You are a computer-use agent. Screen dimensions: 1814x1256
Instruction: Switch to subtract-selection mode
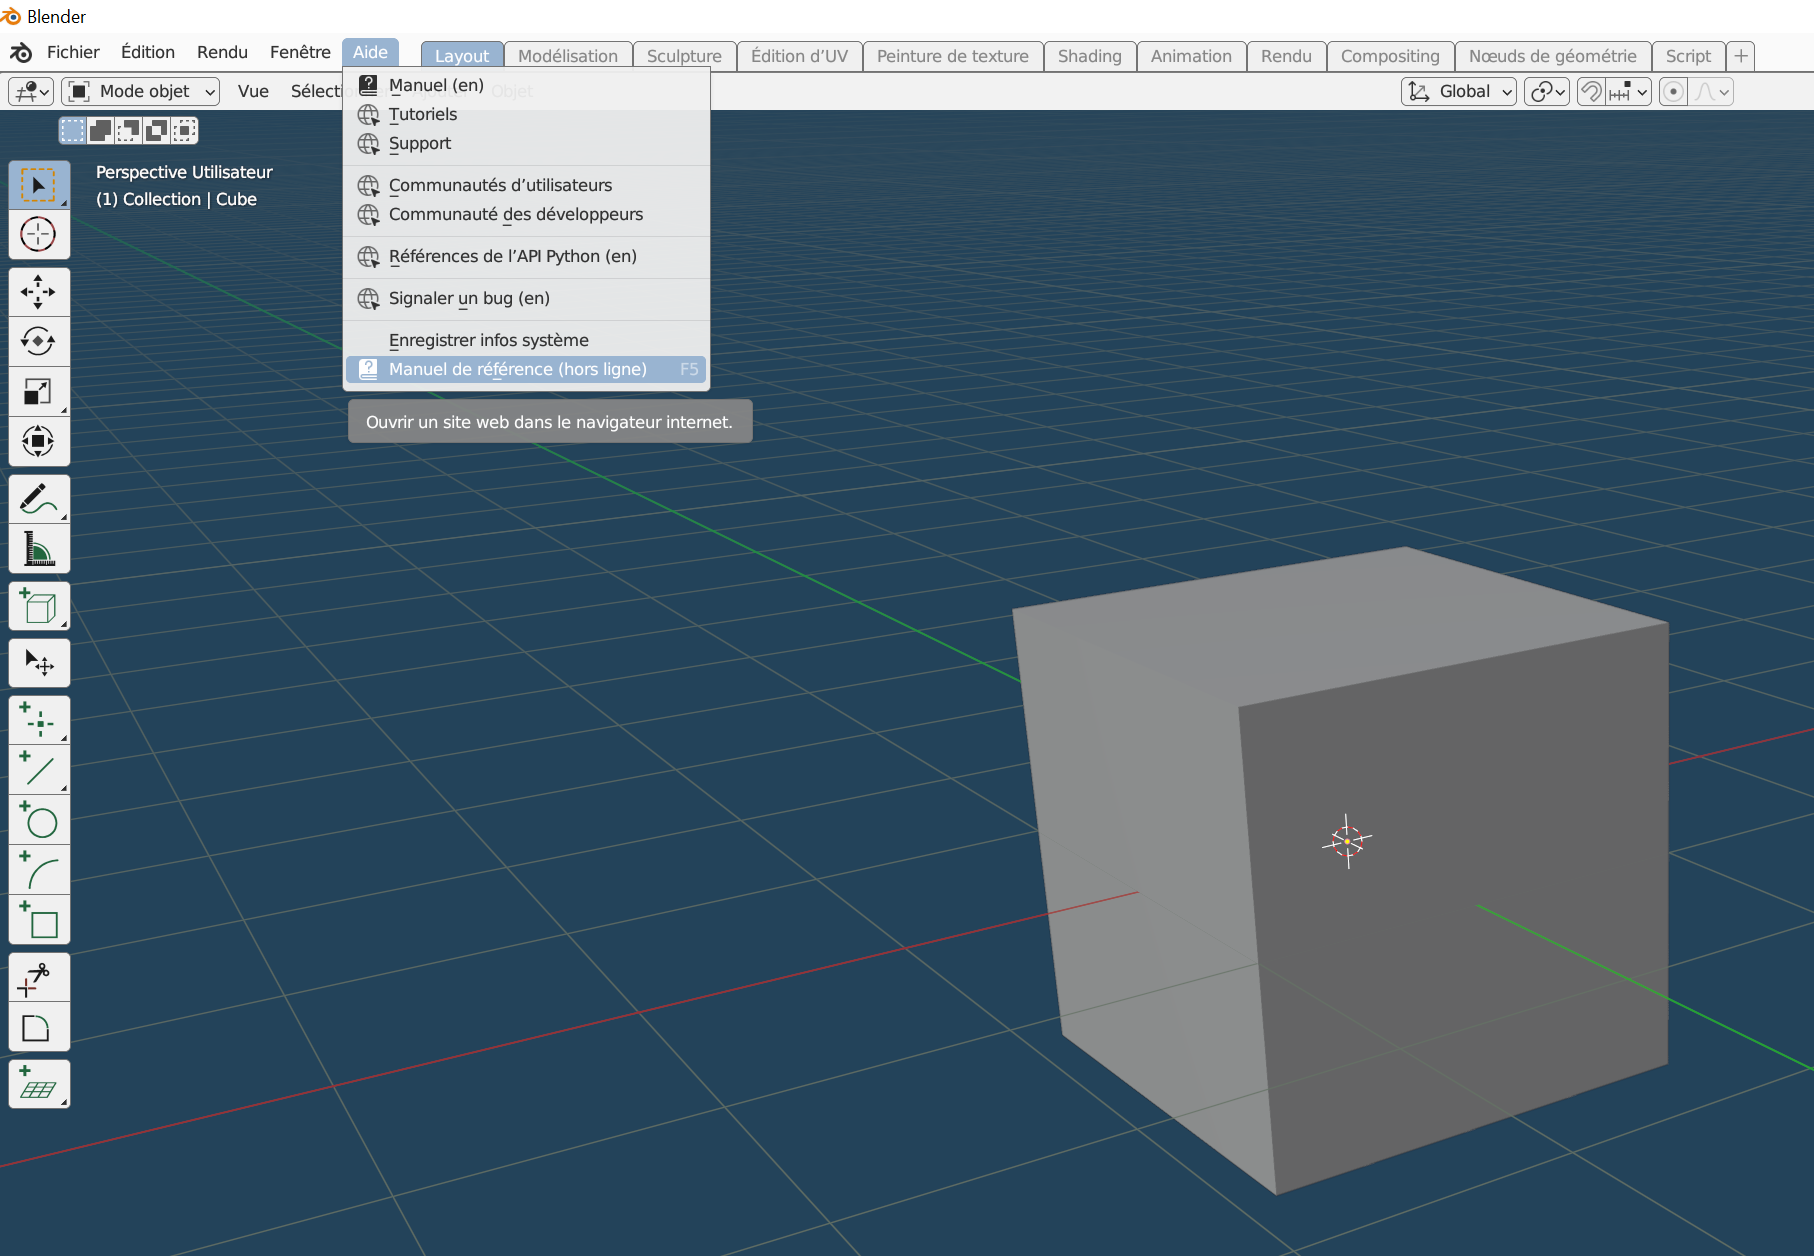[x=128, y=130]
